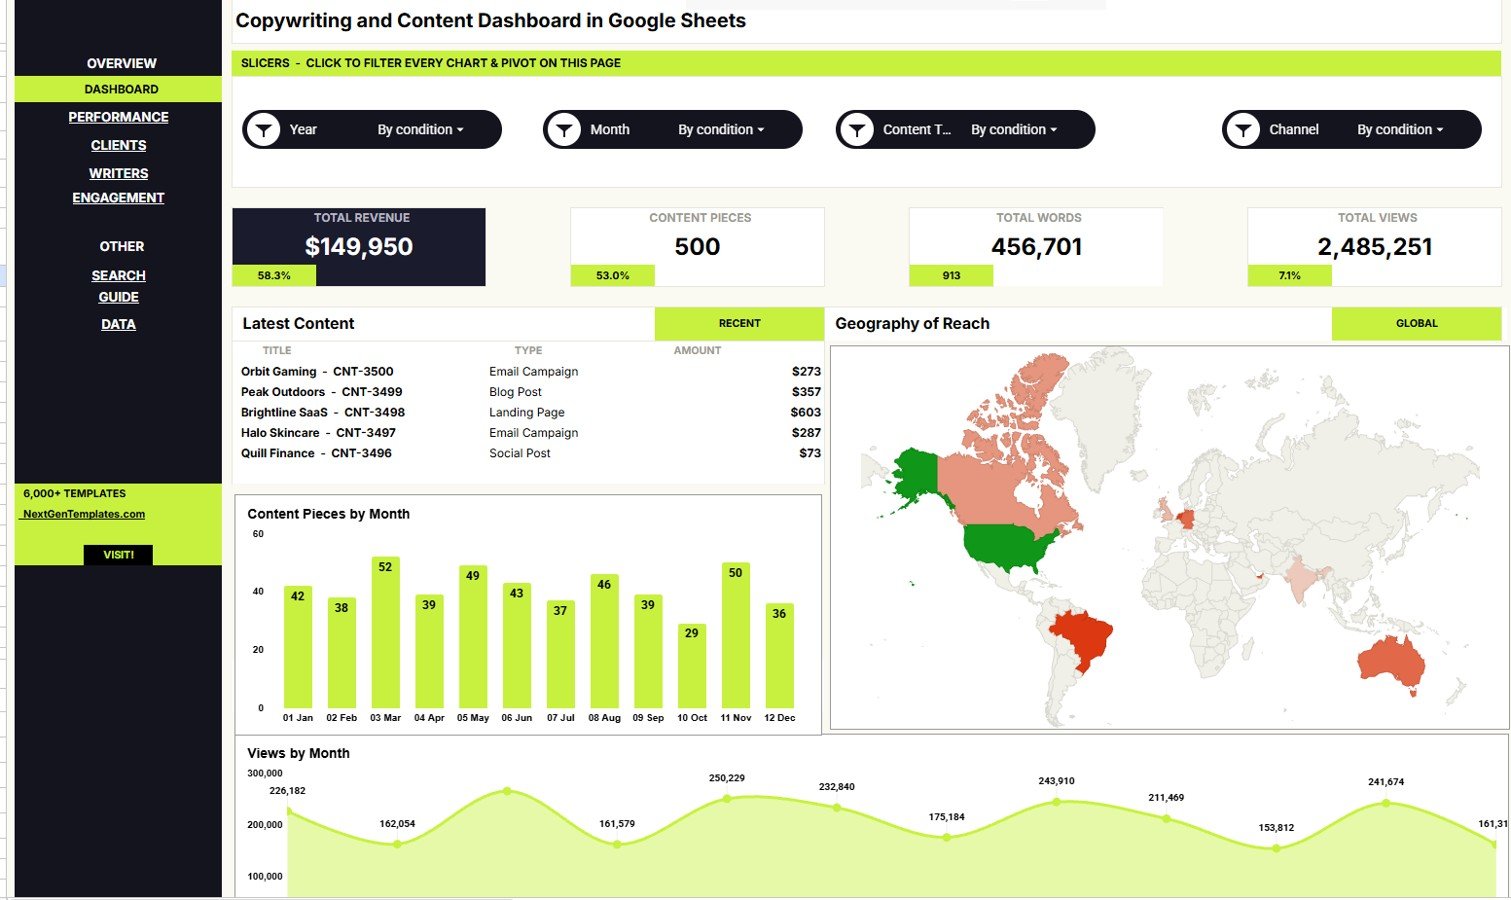Click the 01 Jan bar showing 42
This screenshot has height=900, width=1511.
click(298, 648)
